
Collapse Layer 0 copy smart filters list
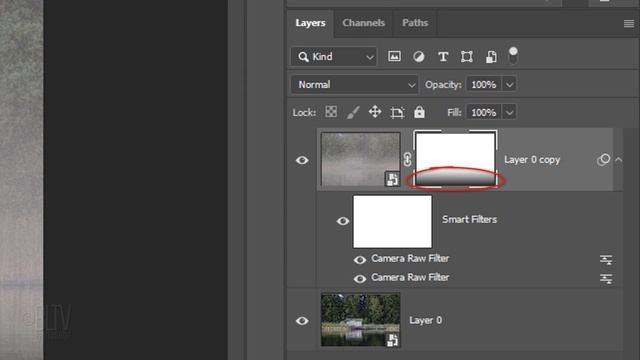[x=618, y=160]
